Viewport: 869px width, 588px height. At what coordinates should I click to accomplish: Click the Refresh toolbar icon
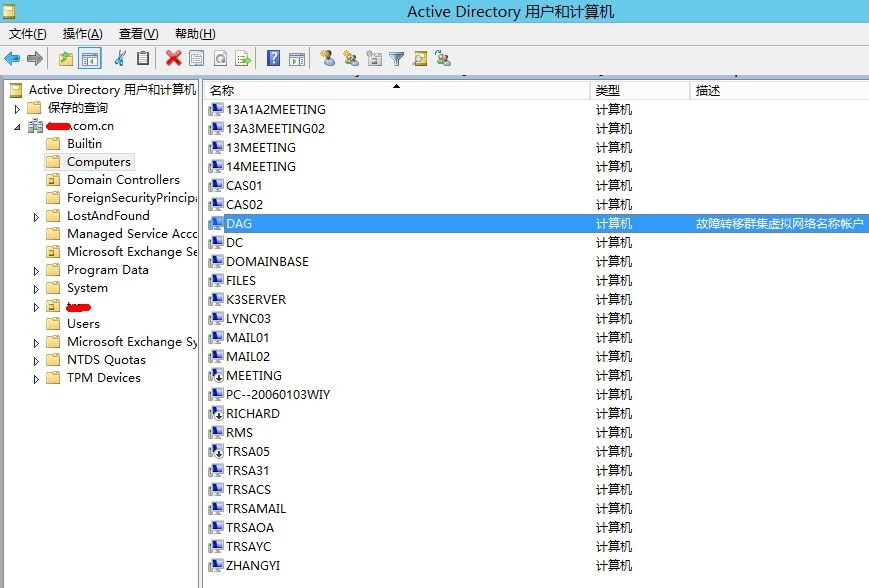click(220, 58)
